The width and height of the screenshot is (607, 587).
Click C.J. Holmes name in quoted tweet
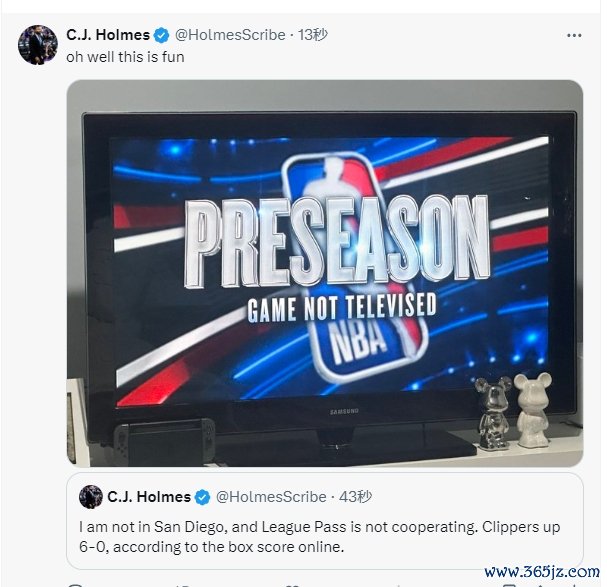[x=149, y=497]
